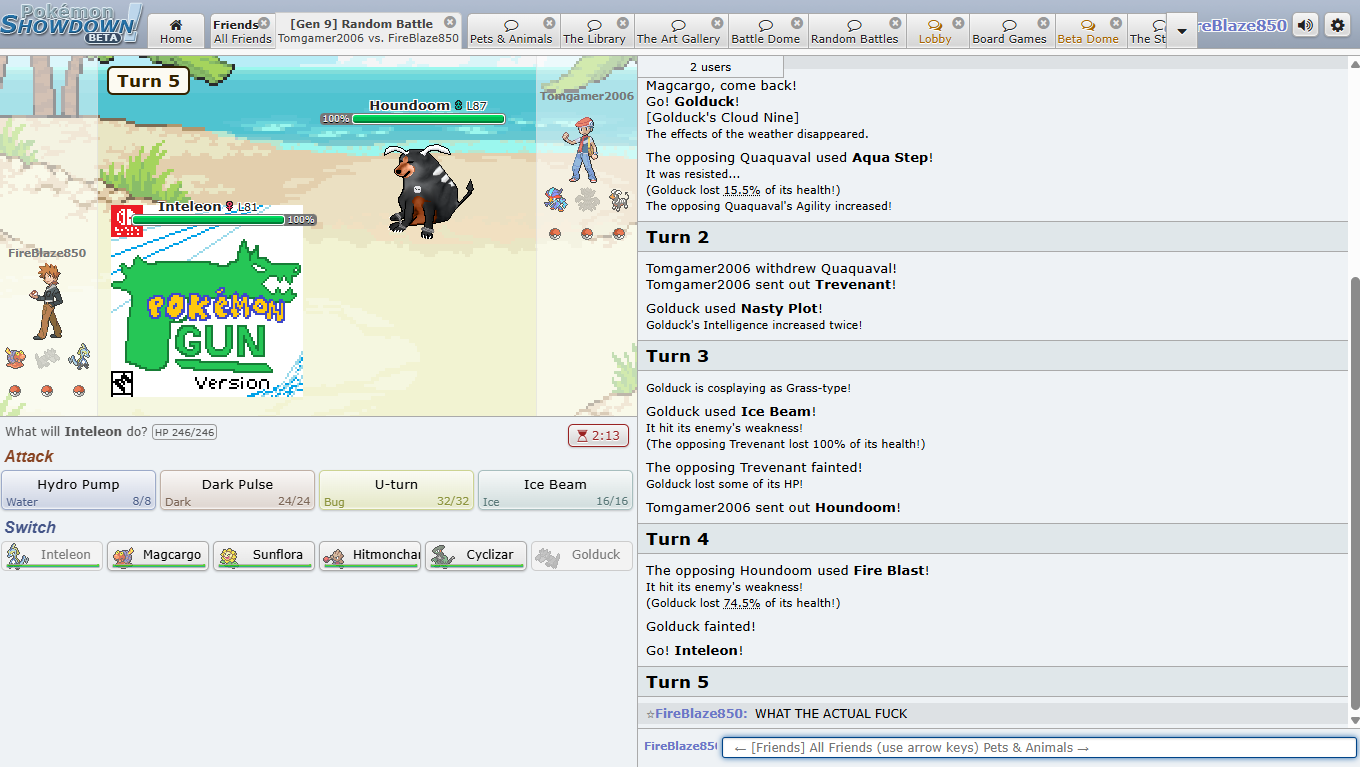The width and height of the screenshot is (1360, 767).
Task: Close the Battle Dome chat tab
Action: [797, 22]
